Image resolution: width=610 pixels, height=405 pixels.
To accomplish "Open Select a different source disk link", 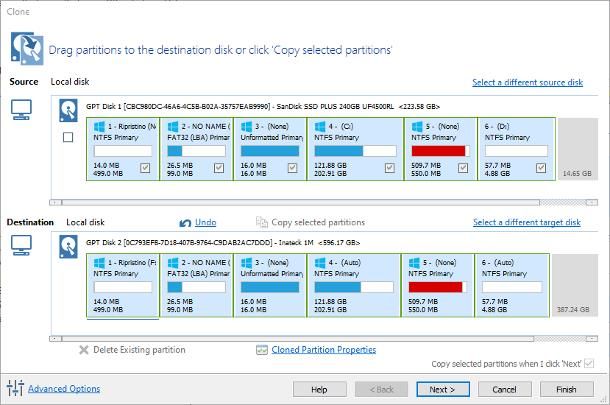I will coord(526,83).
